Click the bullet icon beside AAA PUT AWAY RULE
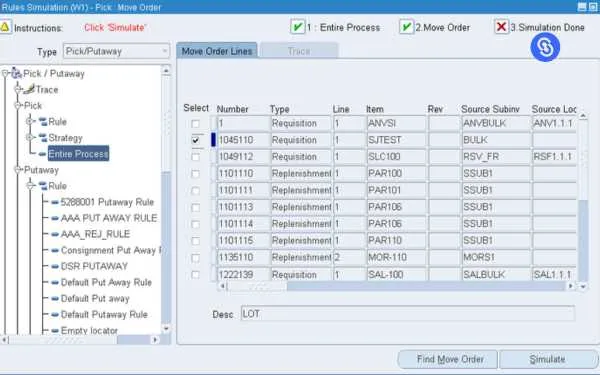The height and width of the screenshot is (375, 600). 55,218
